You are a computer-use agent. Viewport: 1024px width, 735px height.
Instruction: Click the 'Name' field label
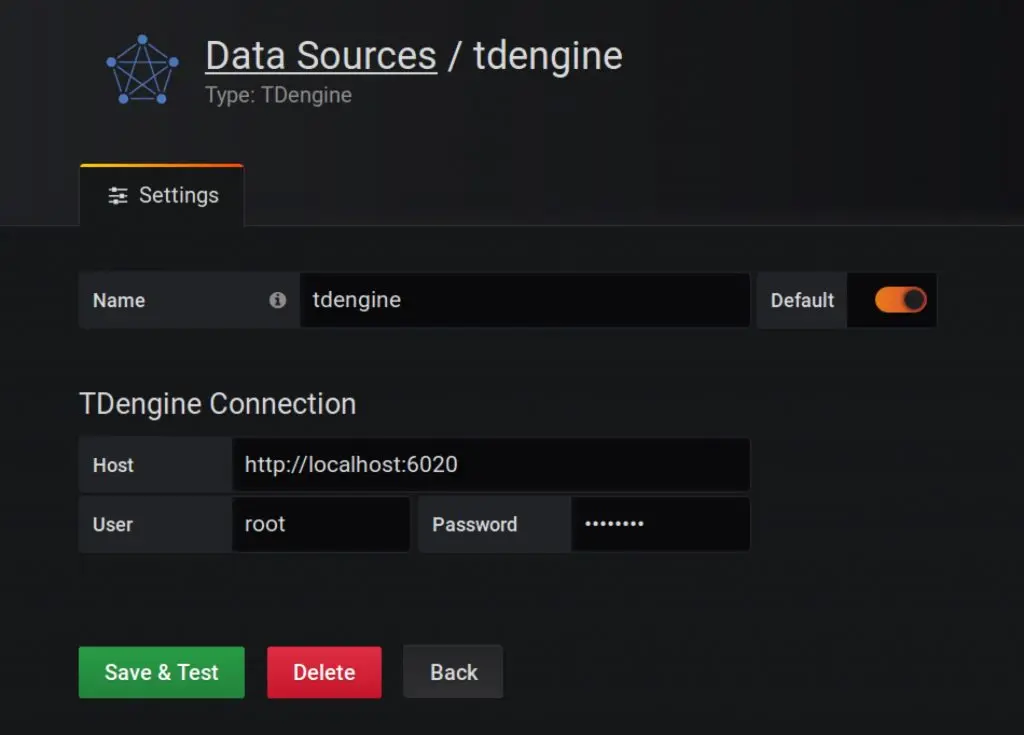coord(119,301)
